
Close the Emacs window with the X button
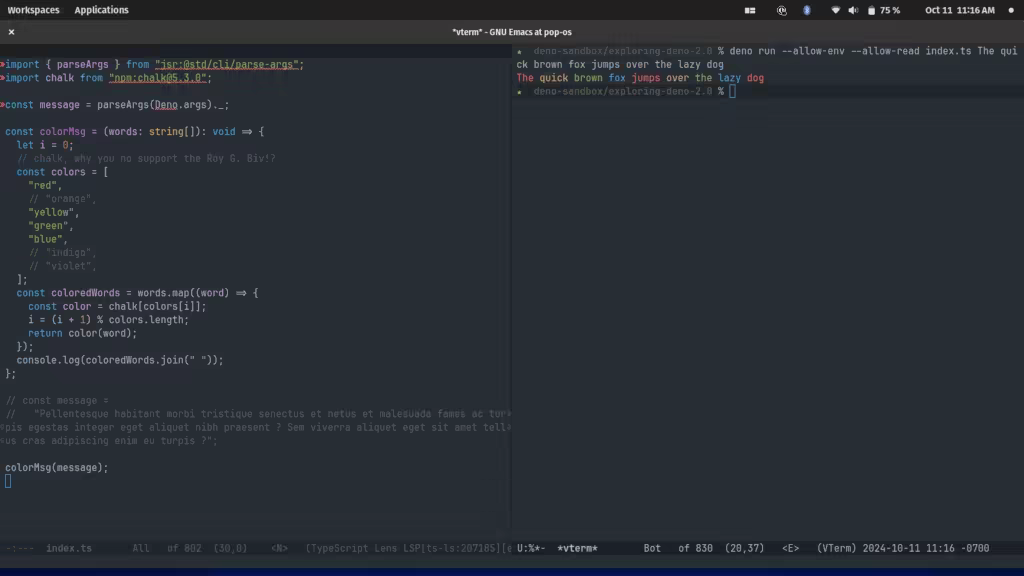point(11,32)
